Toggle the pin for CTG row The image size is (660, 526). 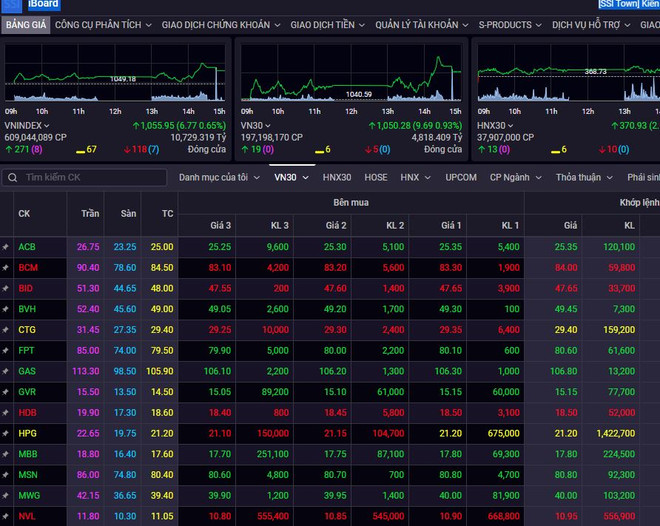(6, 329)
